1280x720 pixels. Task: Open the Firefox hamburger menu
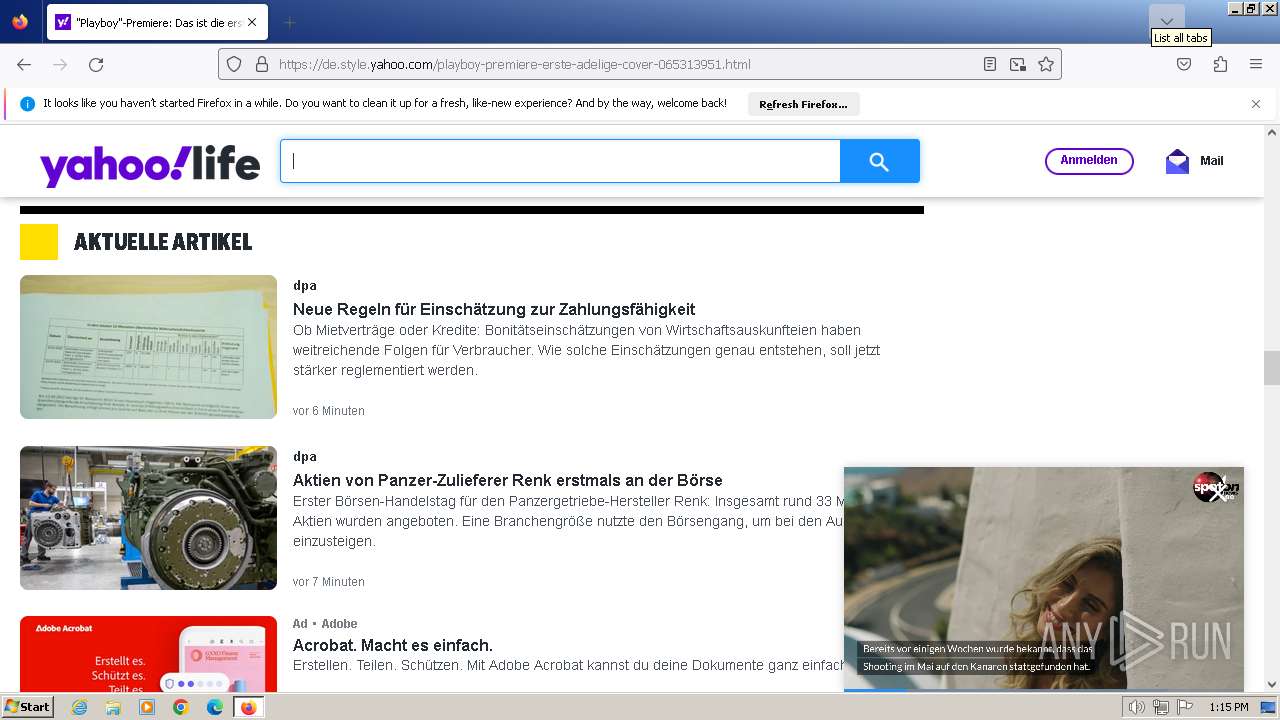coord(1256,64)
